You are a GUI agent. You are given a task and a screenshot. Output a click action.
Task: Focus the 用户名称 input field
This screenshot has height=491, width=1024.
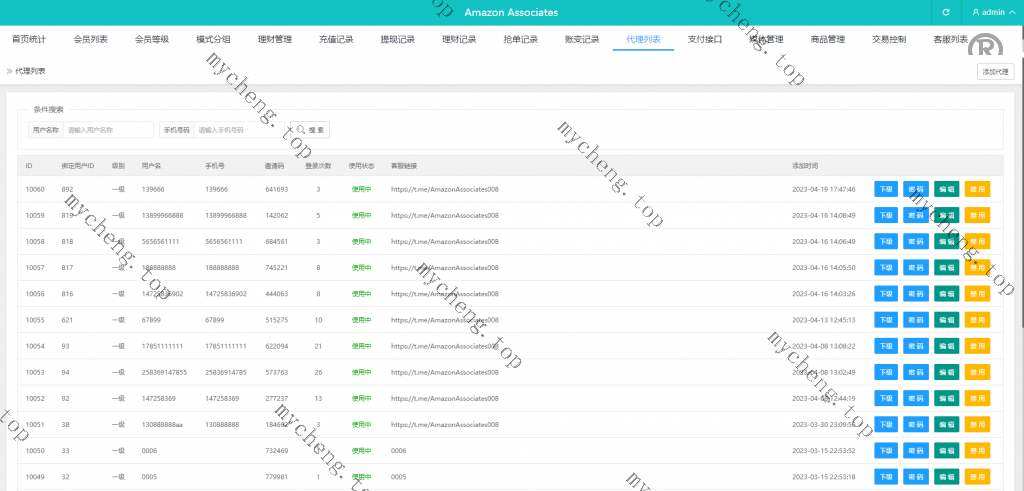pos(109,130)
